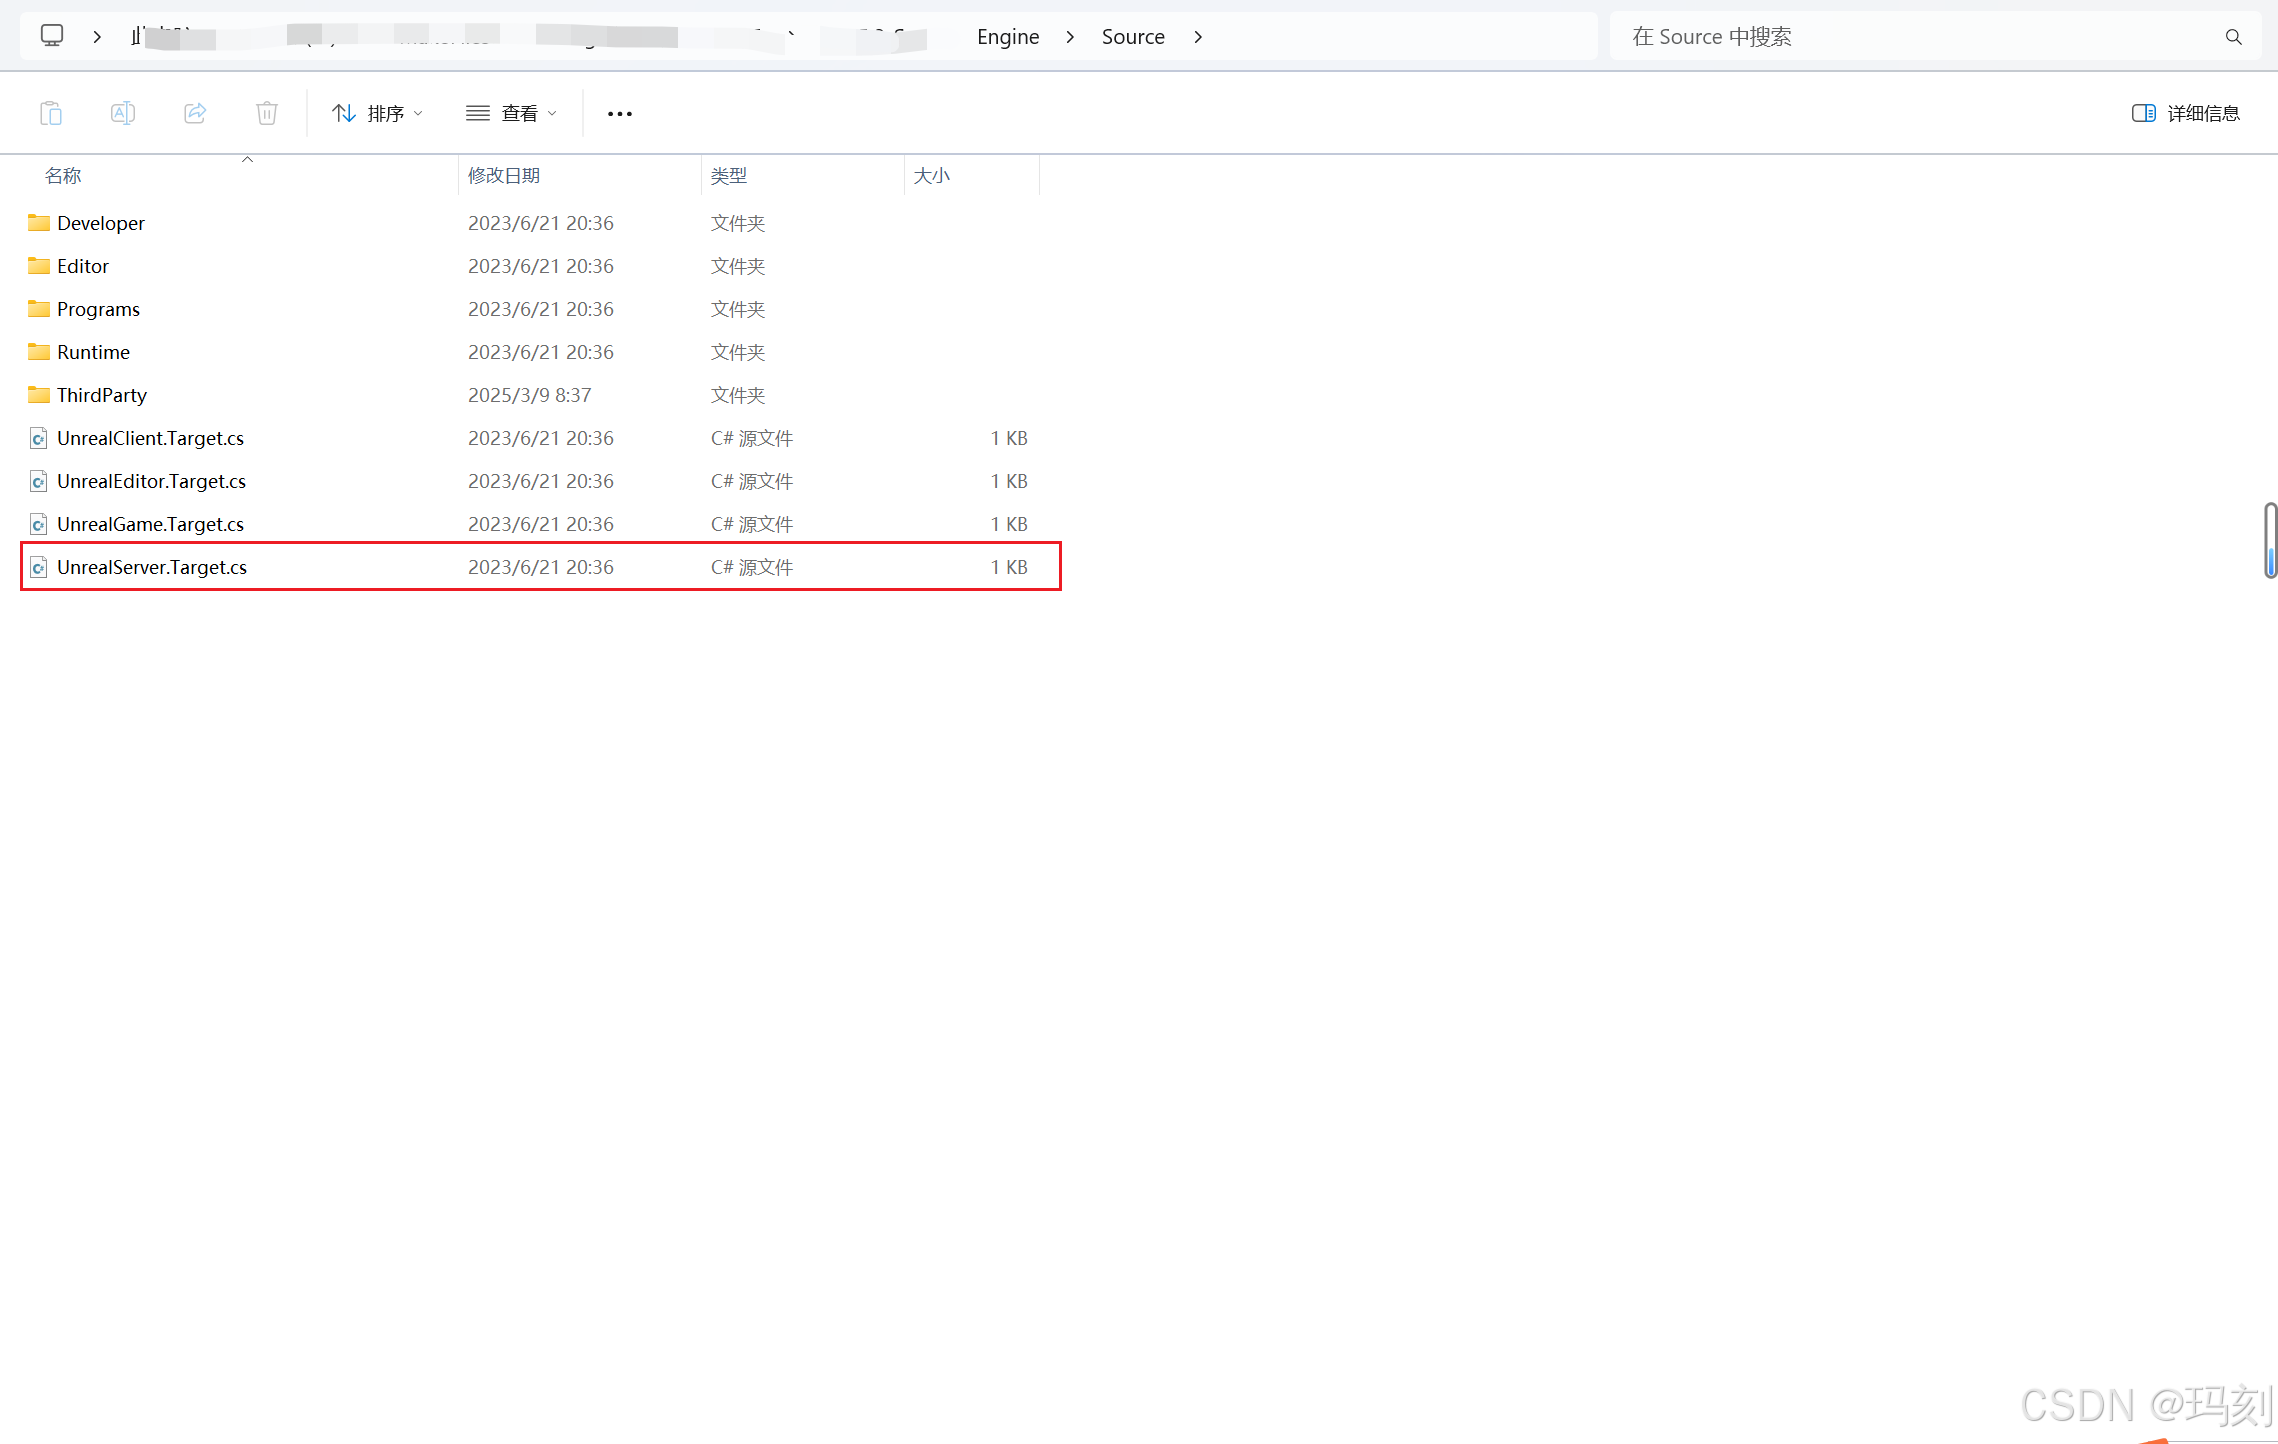Click Engine in the address breadcrumb
The height and width of the screenshot is (1444, 2278).
(1007, 37)
